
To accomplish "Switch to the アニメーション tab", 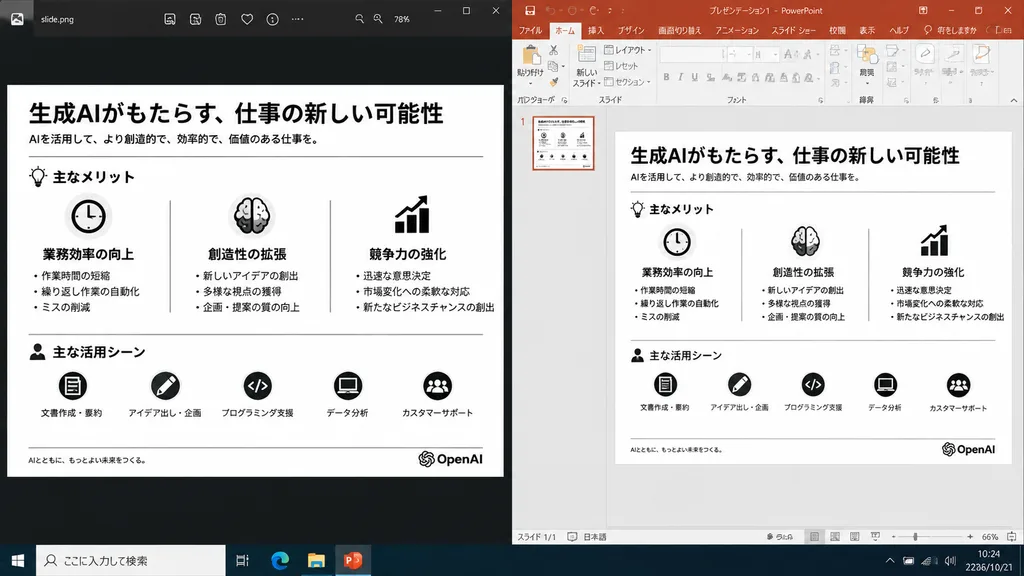I will click(x=737, y=31).
